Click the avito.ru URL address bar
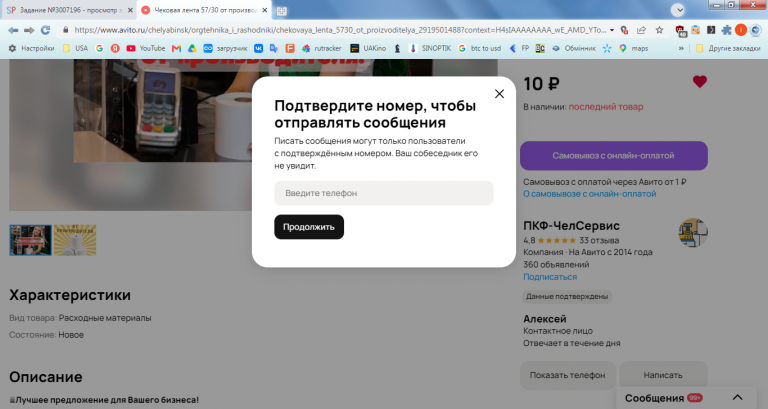The width and height of the screenshot is (768, 409). click(x=340, y=30)
